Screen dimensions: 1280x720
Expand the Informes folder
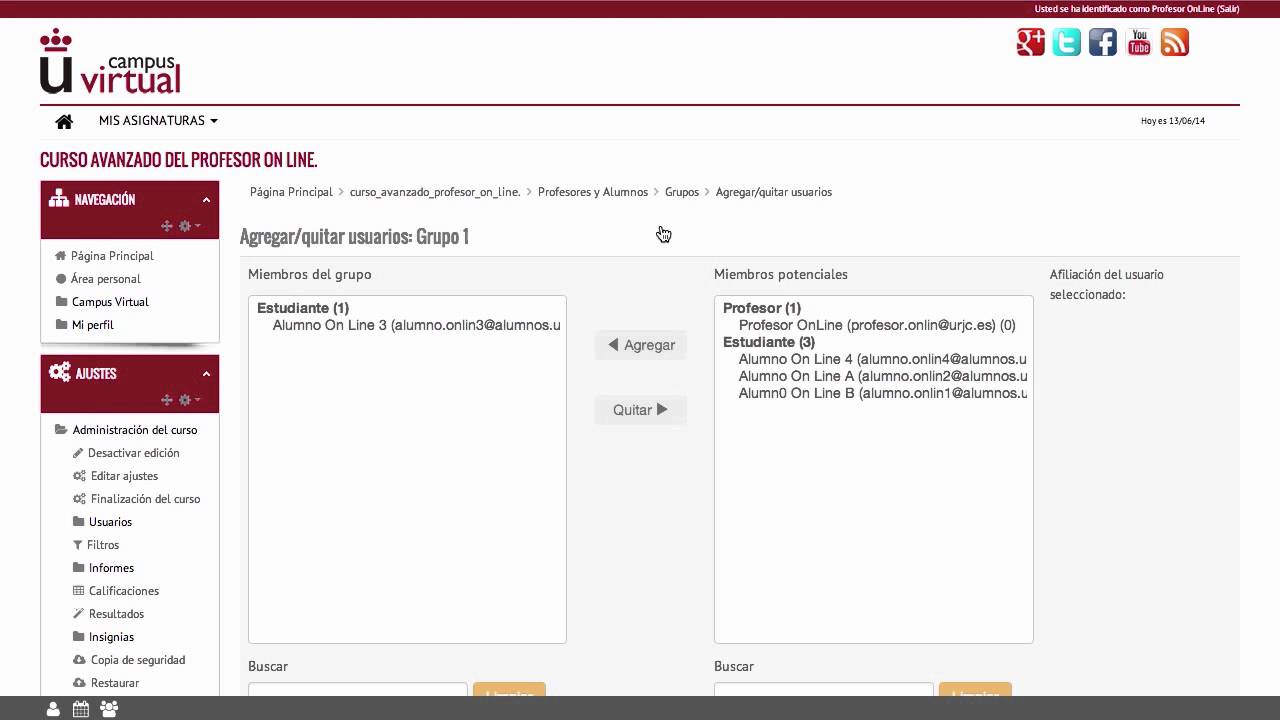click(x=111, y=568)
